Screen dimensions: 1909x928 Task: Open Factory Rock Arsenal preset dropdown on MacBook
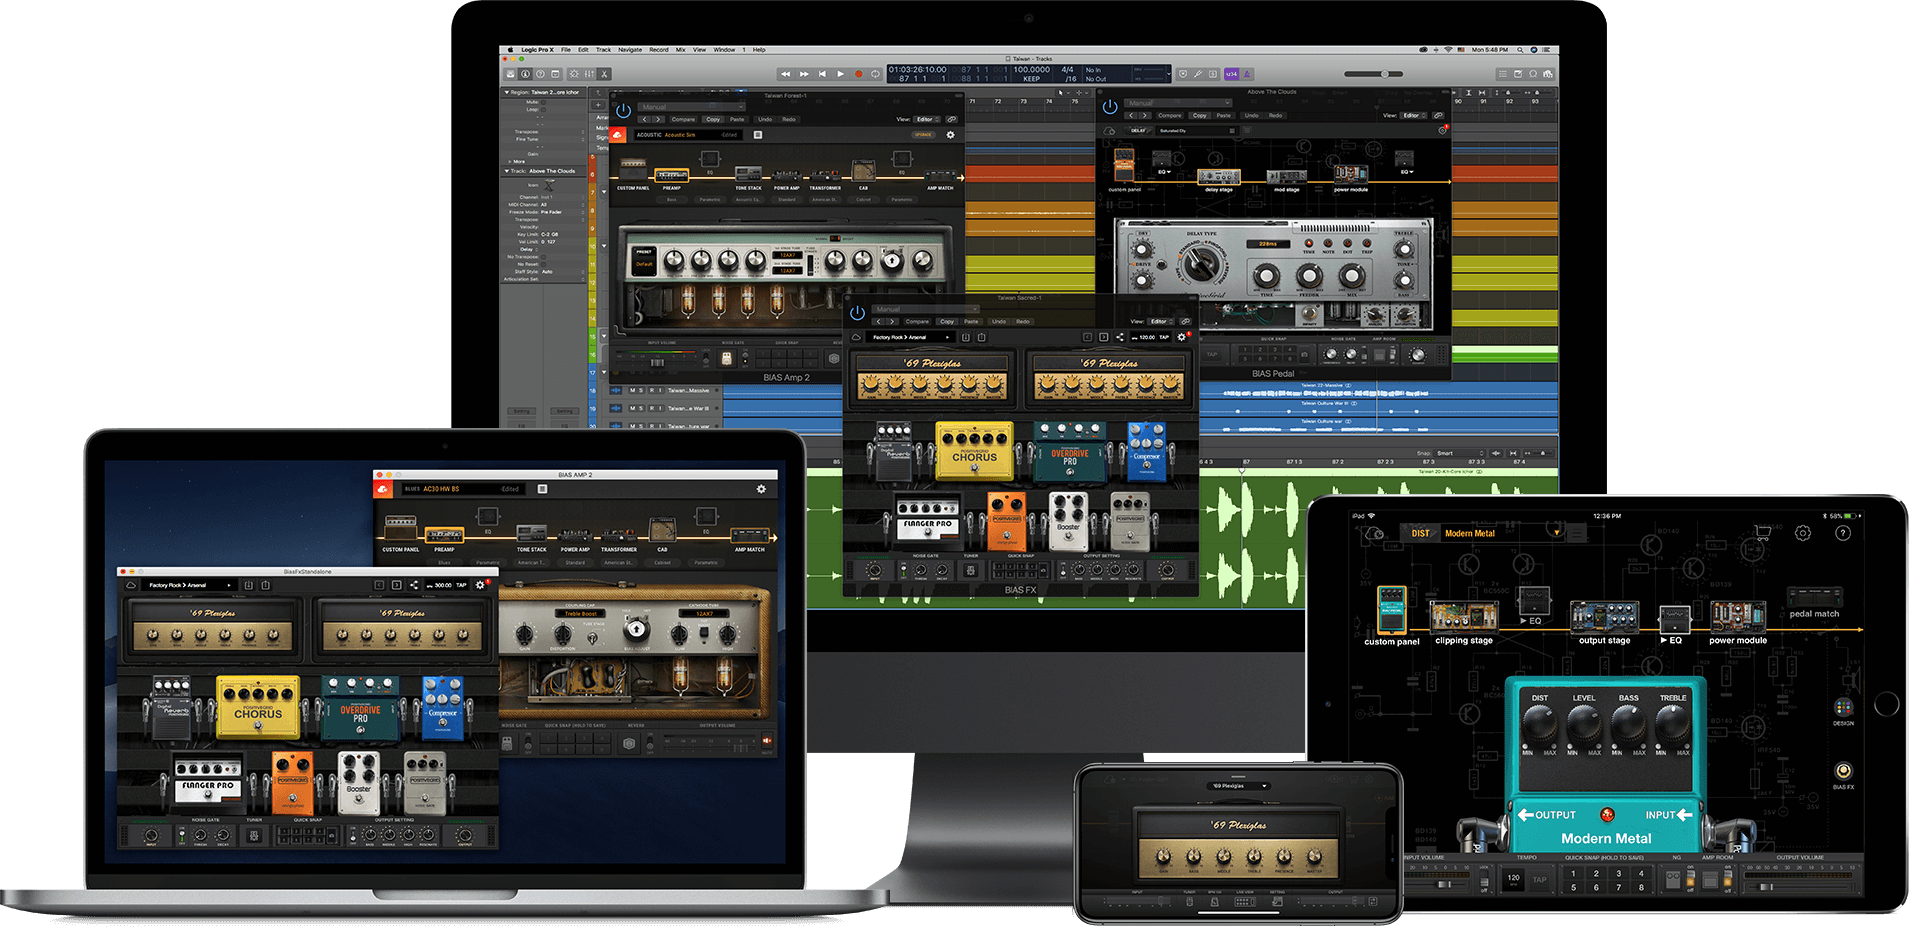(x=190, y=585)
